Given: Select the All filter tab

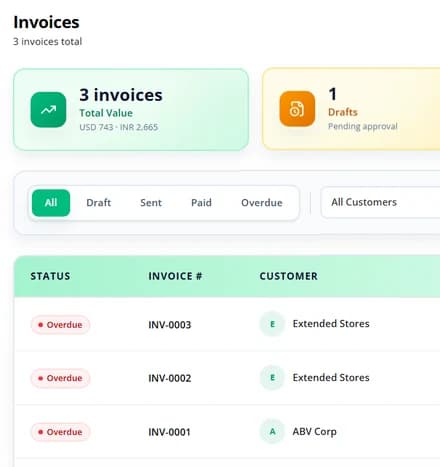Looking at the screenshot, I should tap(51, 203).
